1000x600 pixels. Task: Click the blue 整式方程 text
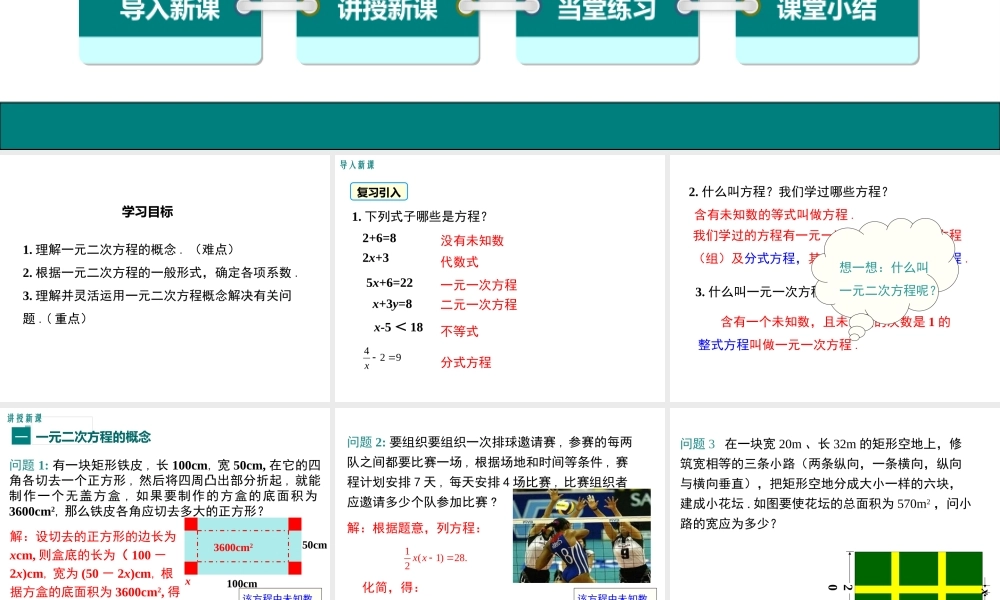[723, 344]
